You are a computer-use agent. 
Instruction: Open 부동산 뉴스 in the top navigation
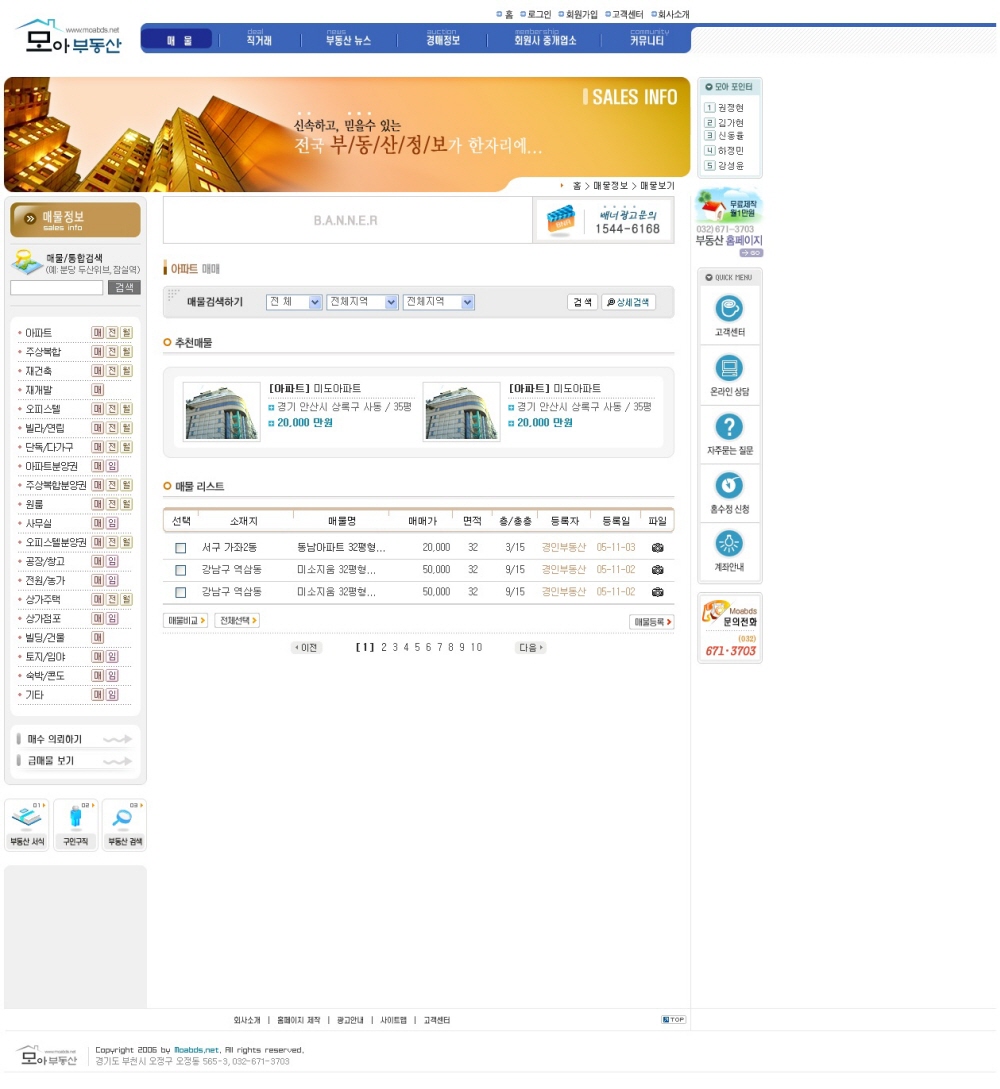(x=348, y=40)
